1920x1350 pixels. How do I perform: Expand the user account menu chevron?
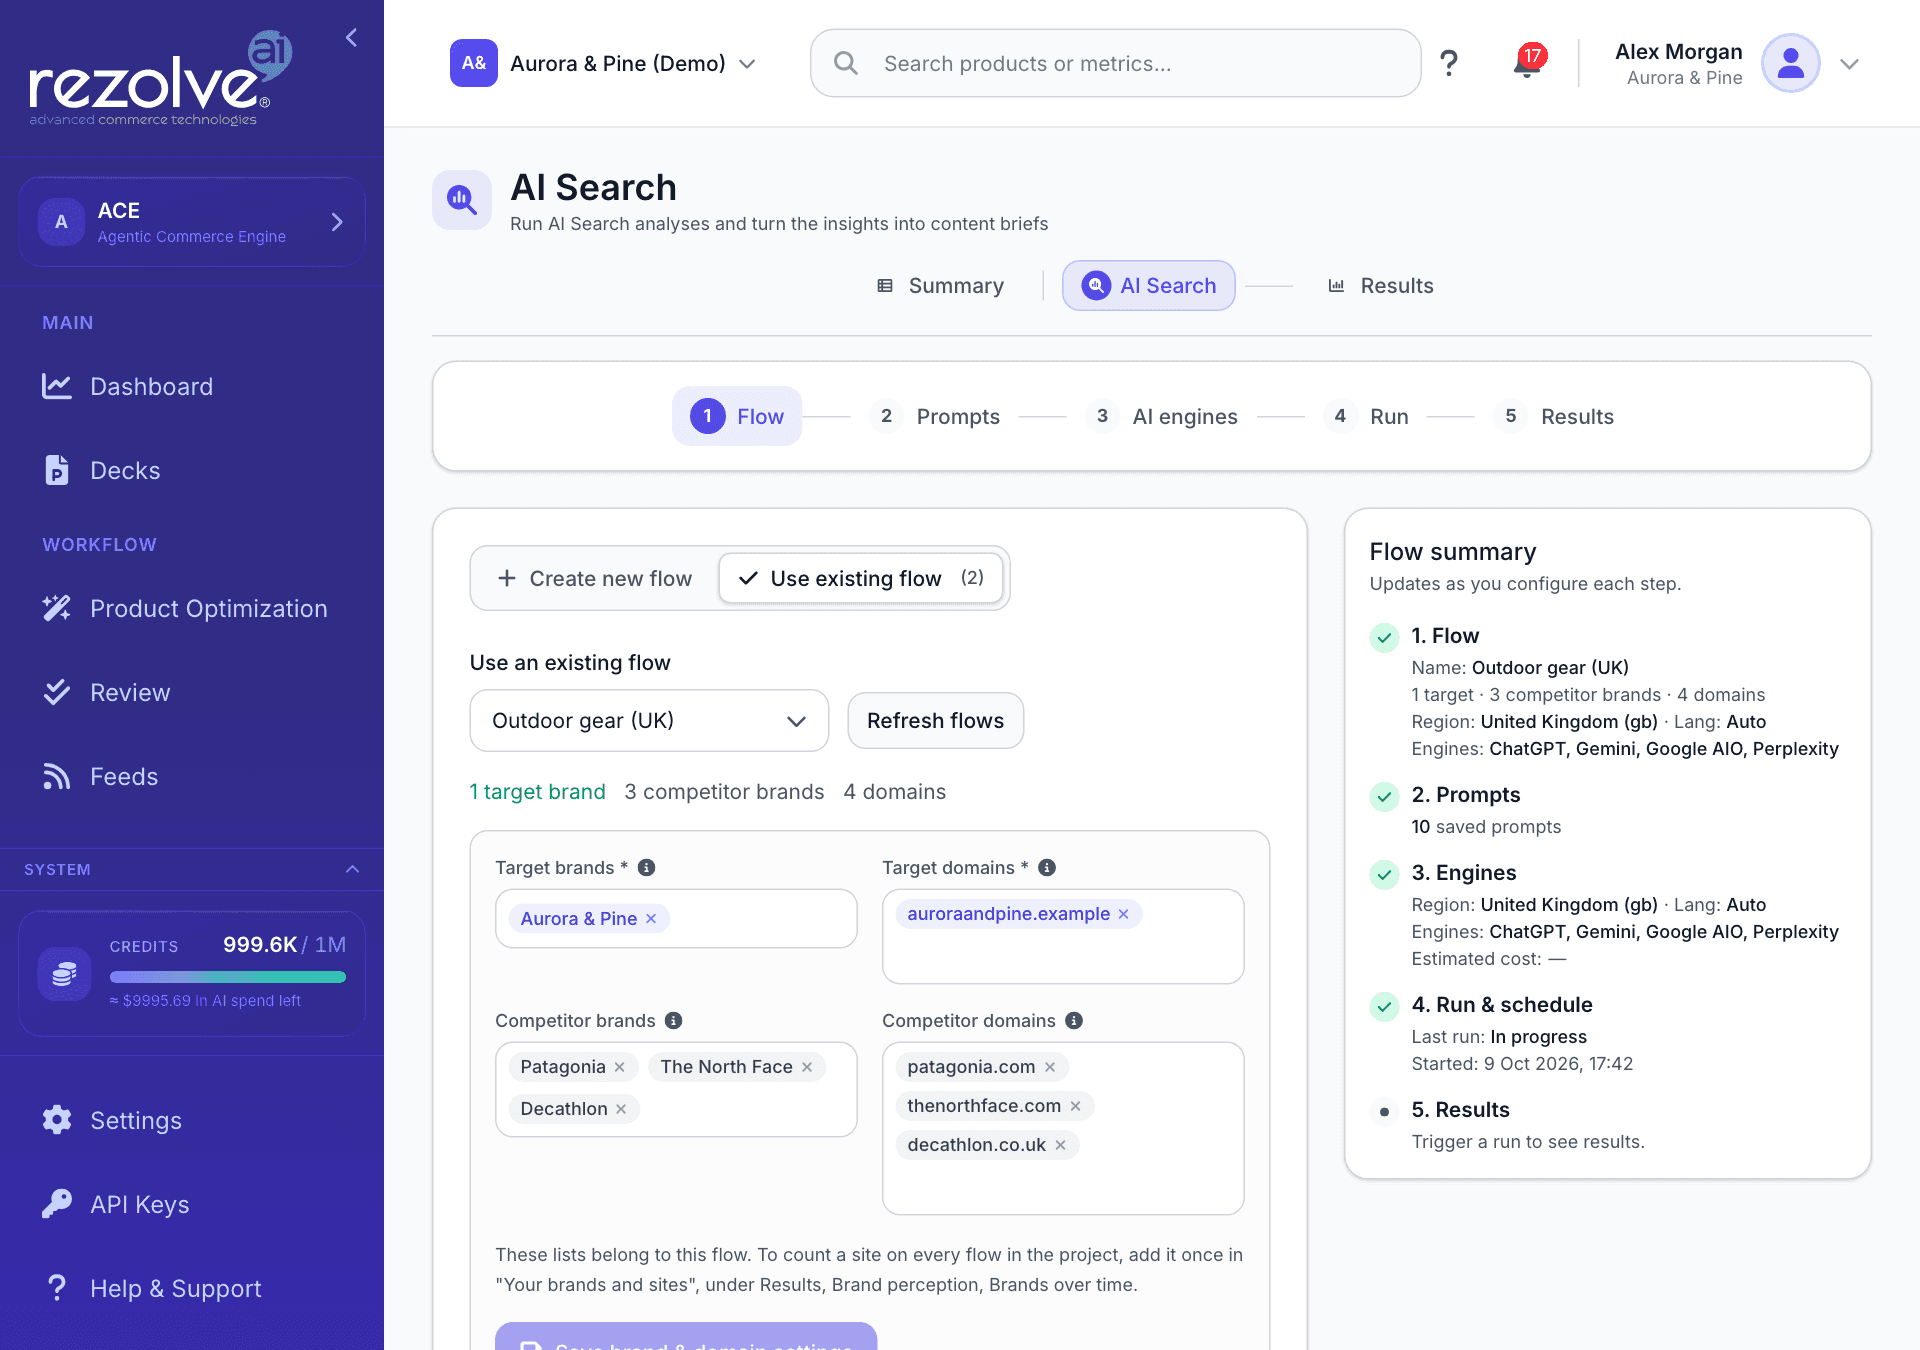[x=1849, y=64]
